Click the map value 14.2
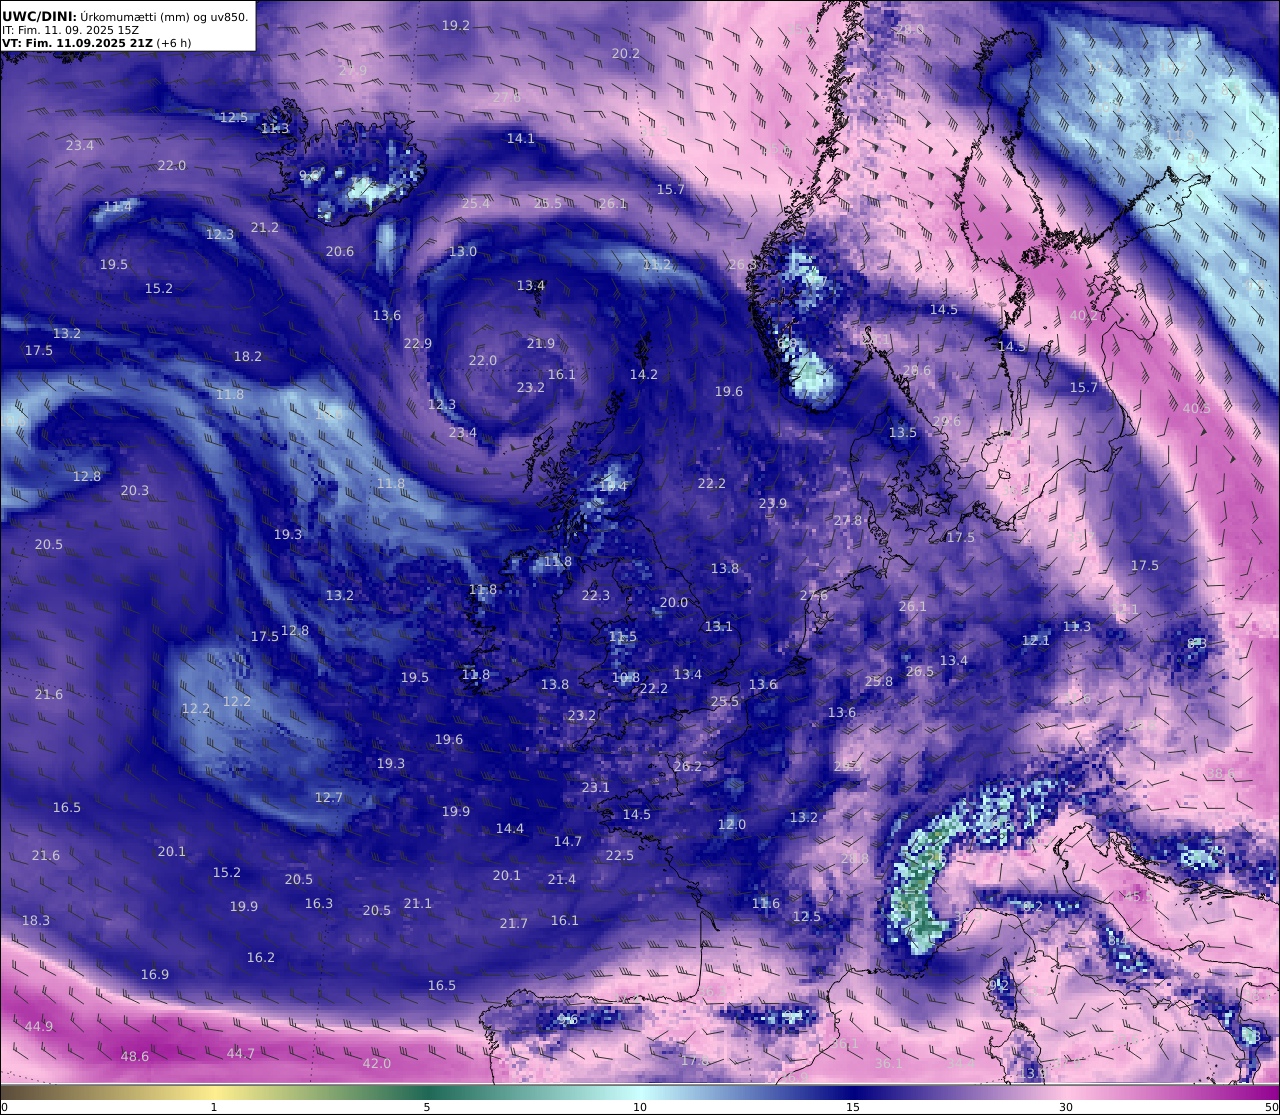Viewport: 1280px width, 1115px height. 644,374
